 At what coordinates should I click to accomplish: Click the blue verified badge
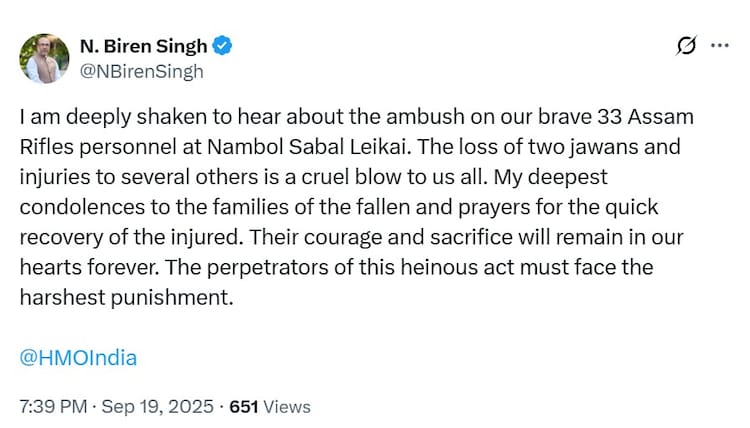(x=226, y=46)
